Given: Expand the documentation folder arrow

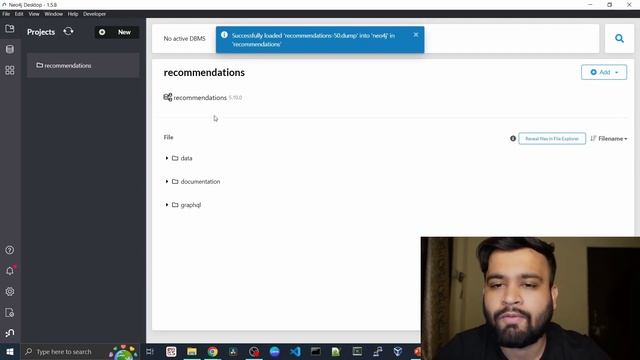Looking at the screenshot, I should [x=167, y=181].
